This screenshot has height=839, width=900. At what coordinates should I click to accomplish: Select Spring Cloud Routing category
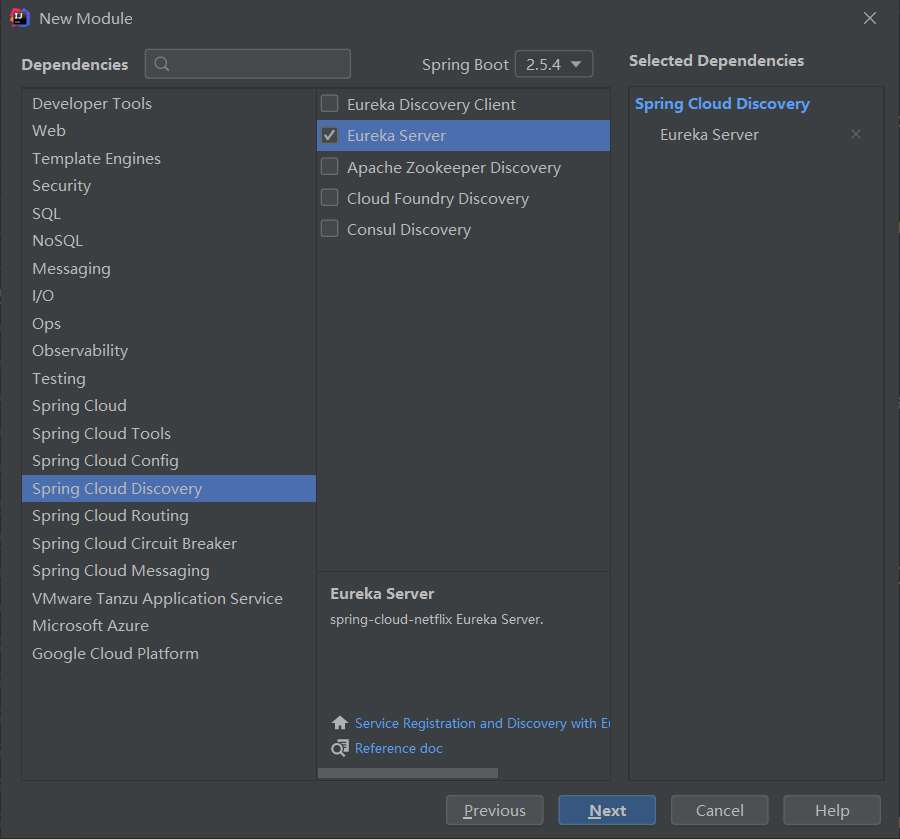[110, 516]
